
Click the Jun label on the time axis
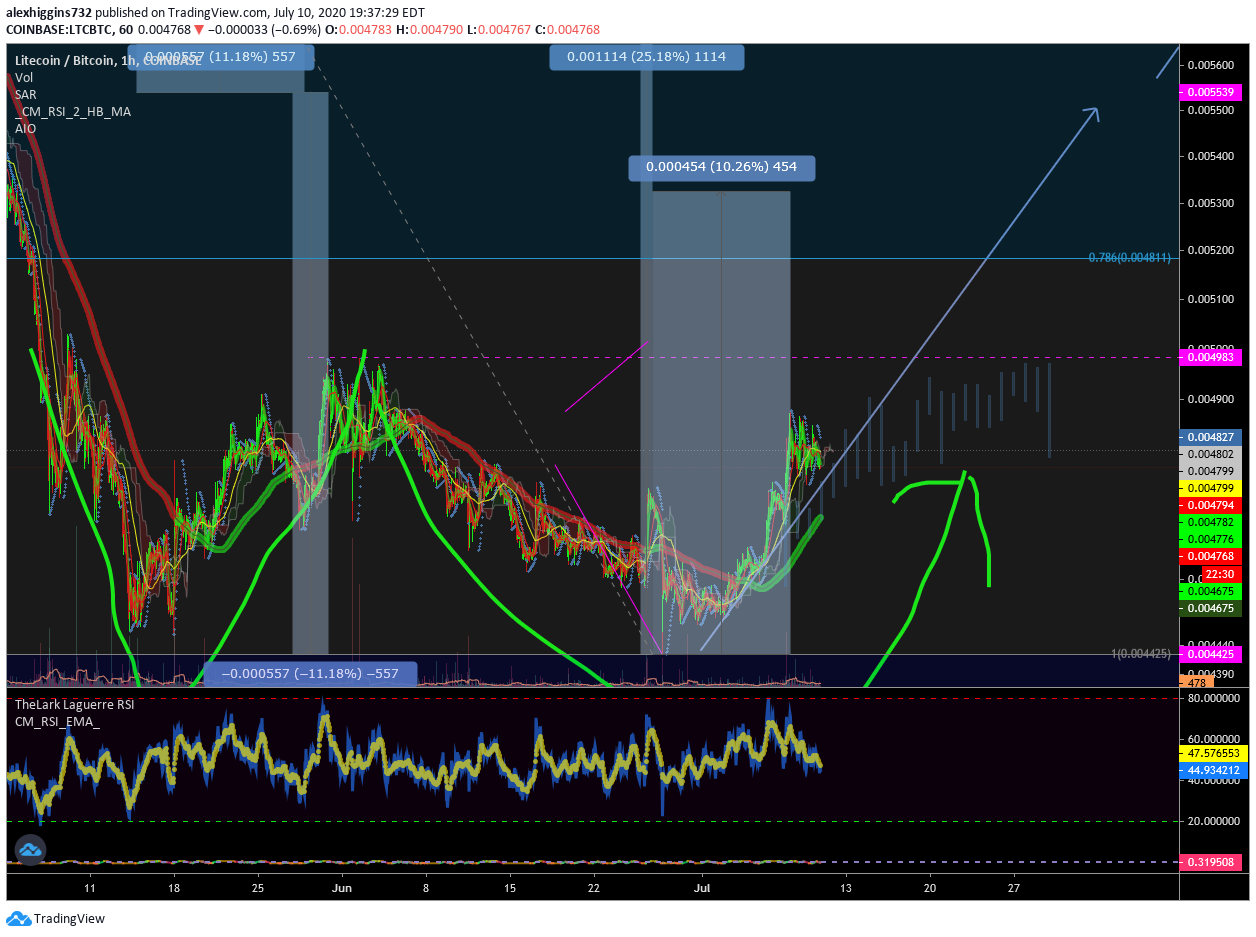pyautogui.click(x=342, y=887)
